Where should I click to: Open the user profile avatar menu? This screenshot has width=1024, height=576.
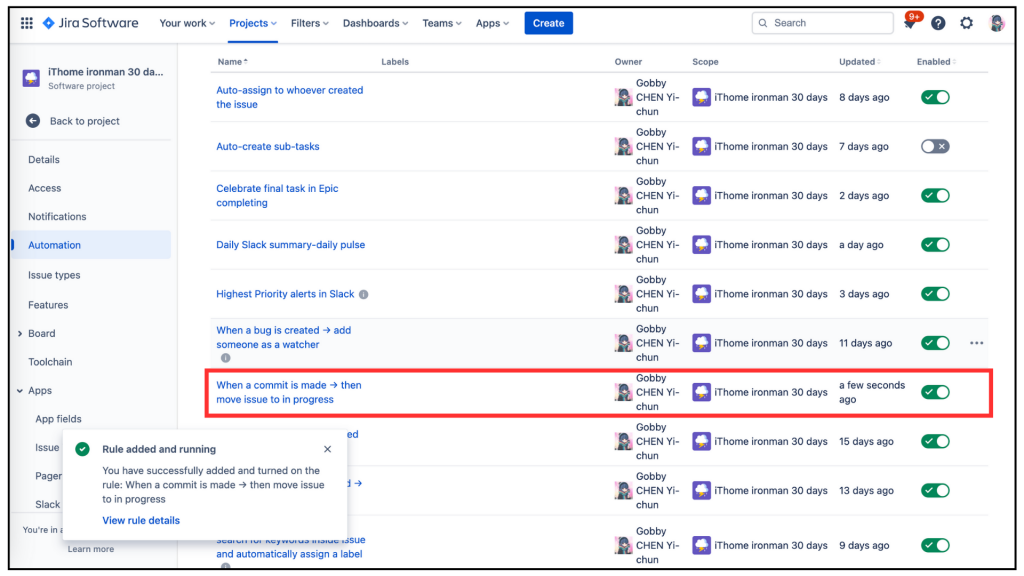click(996, 23)
